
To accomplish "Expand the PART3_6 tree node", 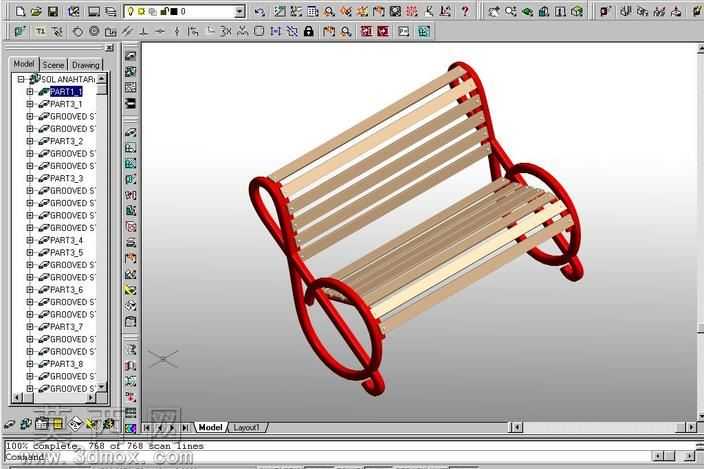I will click(30, 290).
